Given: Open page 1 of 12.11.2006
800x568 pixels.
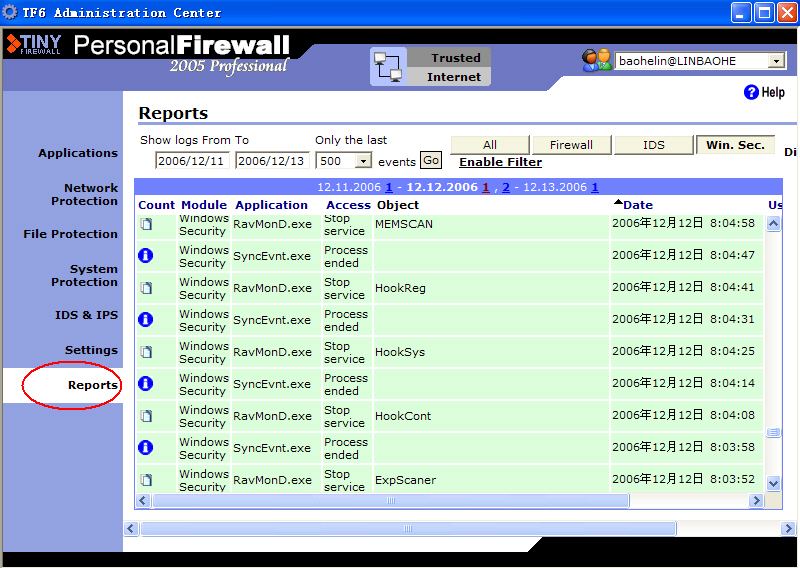Looking at the screenshot, I should [389, 187].
